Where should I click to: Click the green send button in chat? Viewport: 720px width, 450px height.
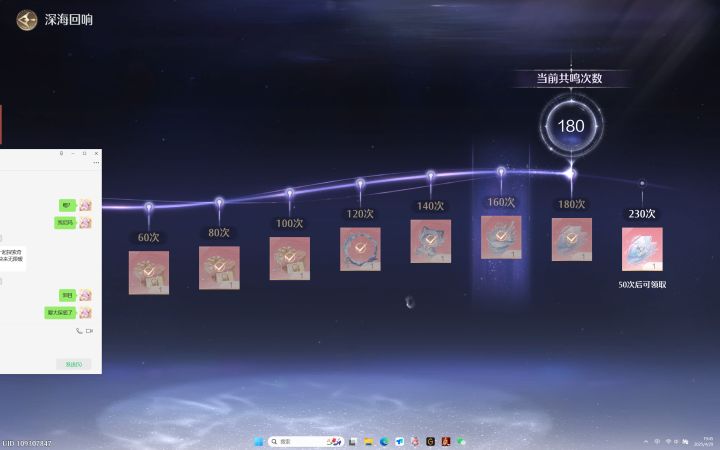74,364
